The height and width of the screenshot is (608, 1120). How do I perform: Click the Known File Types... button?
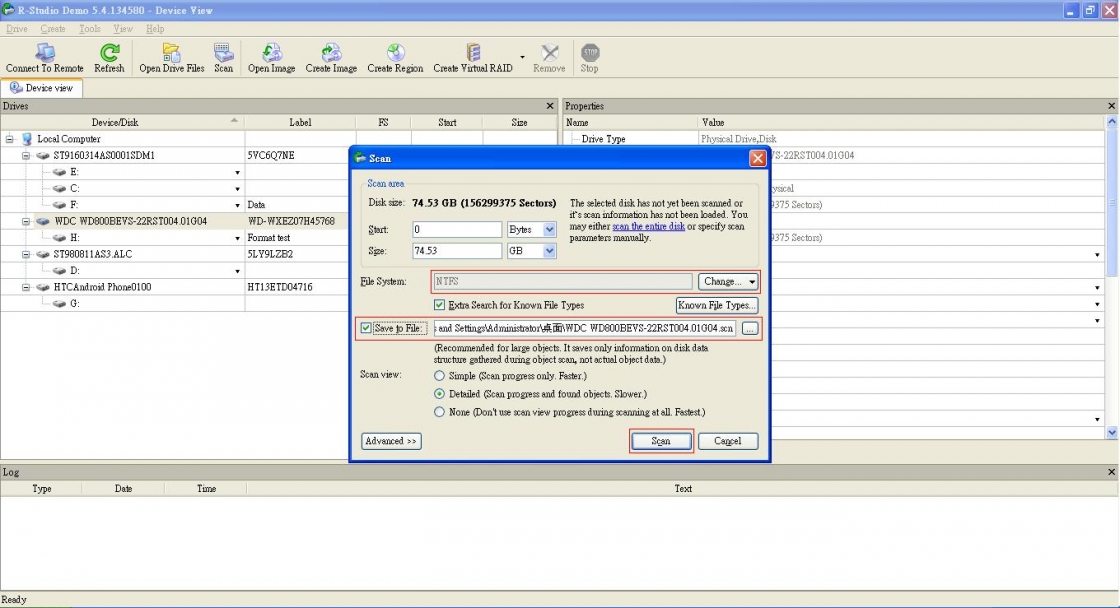[716, 305]
